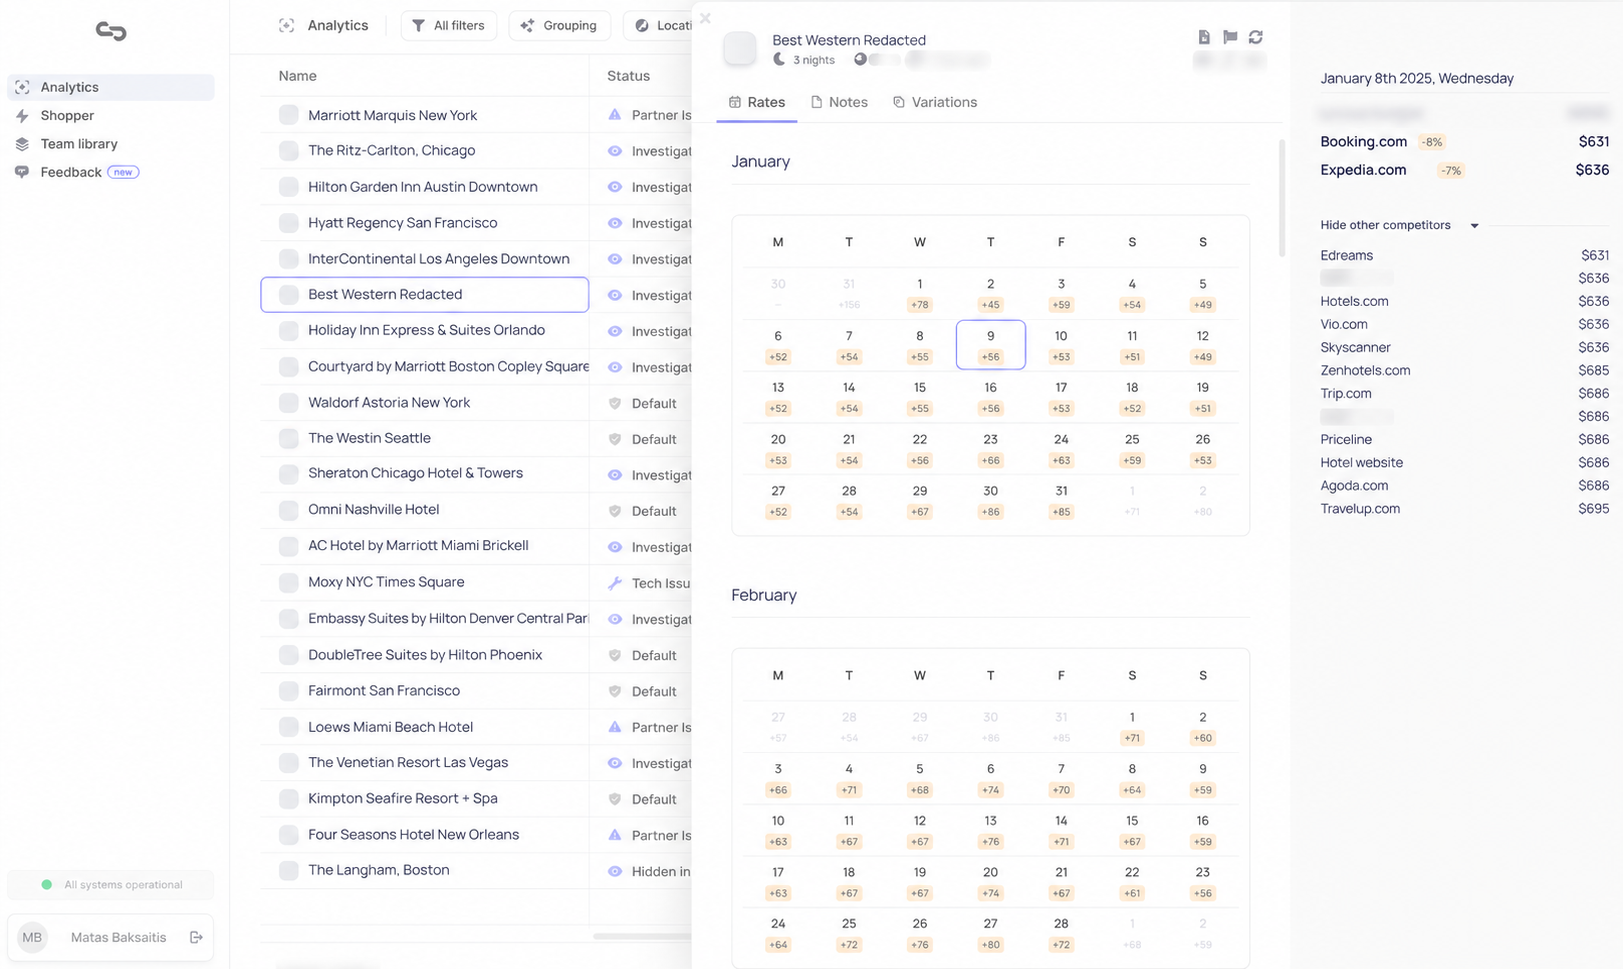
Task: Collapse the Hide other competitors dropdown
Action: coord(1399,225)
